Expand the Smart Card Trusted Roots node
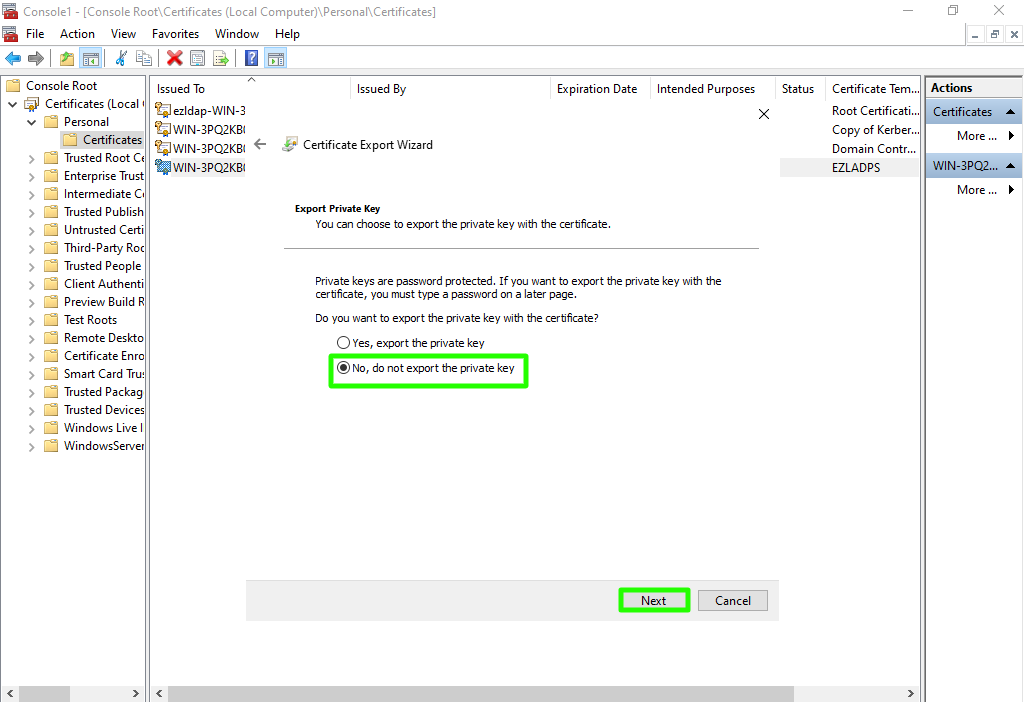Screen dimensions: 1024x702 (x=31, y=374)
